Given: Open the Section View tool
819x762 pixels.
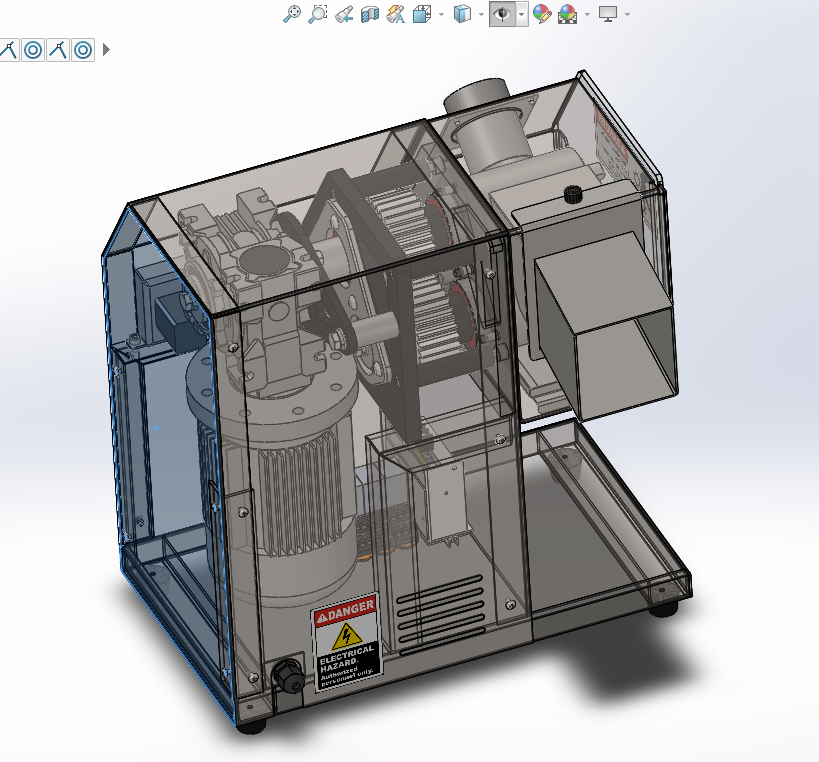Looking at the screenshot, I should (x=370, y=14).
